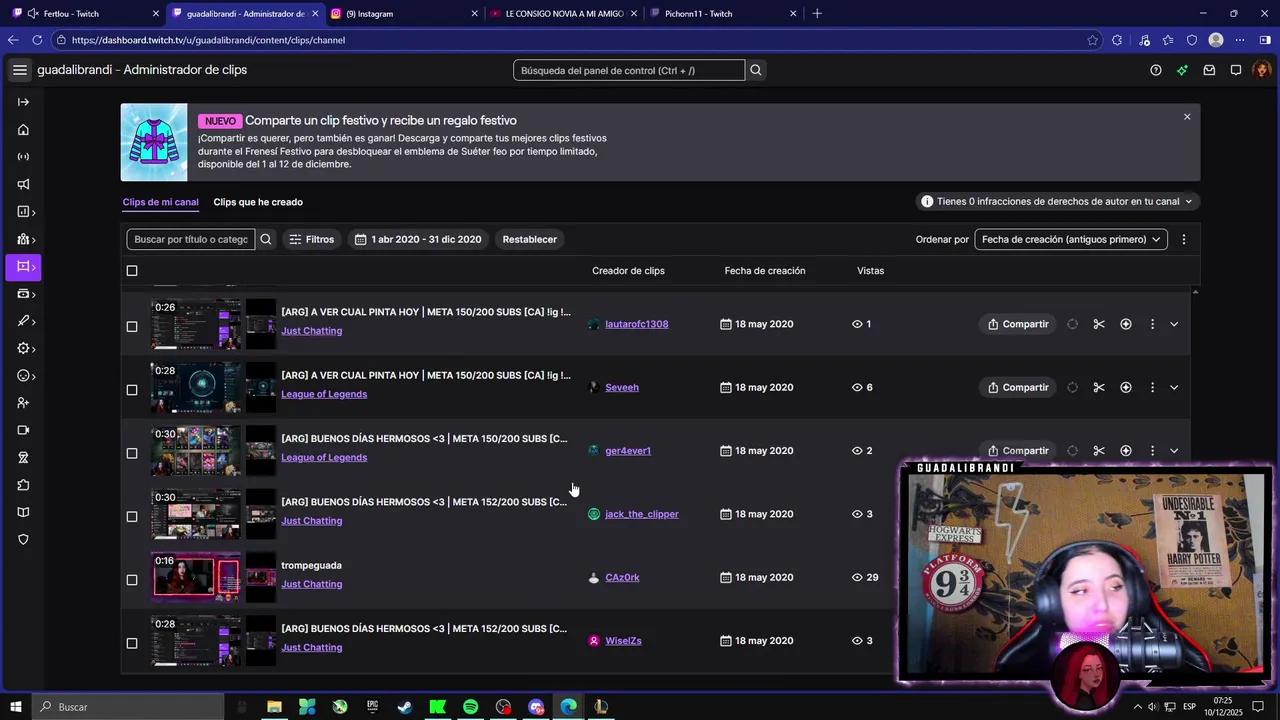
Task: Open the shield Safety icon in sidebar
Action: pyautogui.click(x=23, y=540)
